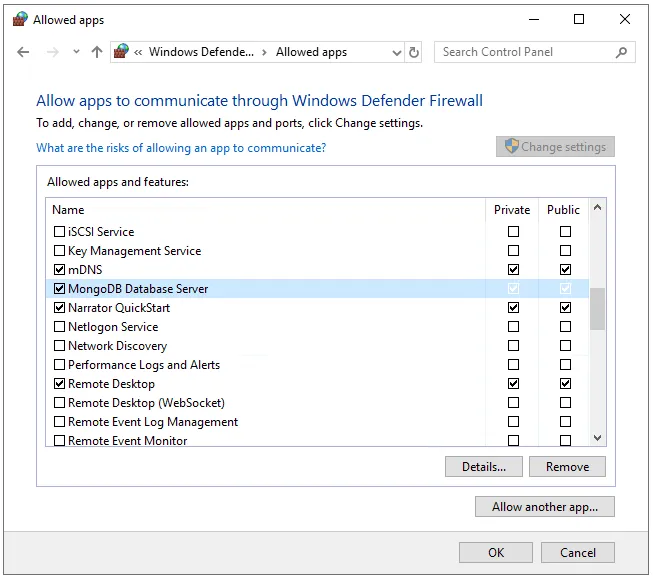The width and height of the screenshot is (653, 579).
Task: Select the Windows Defender breadcrumb item
Action: [201, 52]
